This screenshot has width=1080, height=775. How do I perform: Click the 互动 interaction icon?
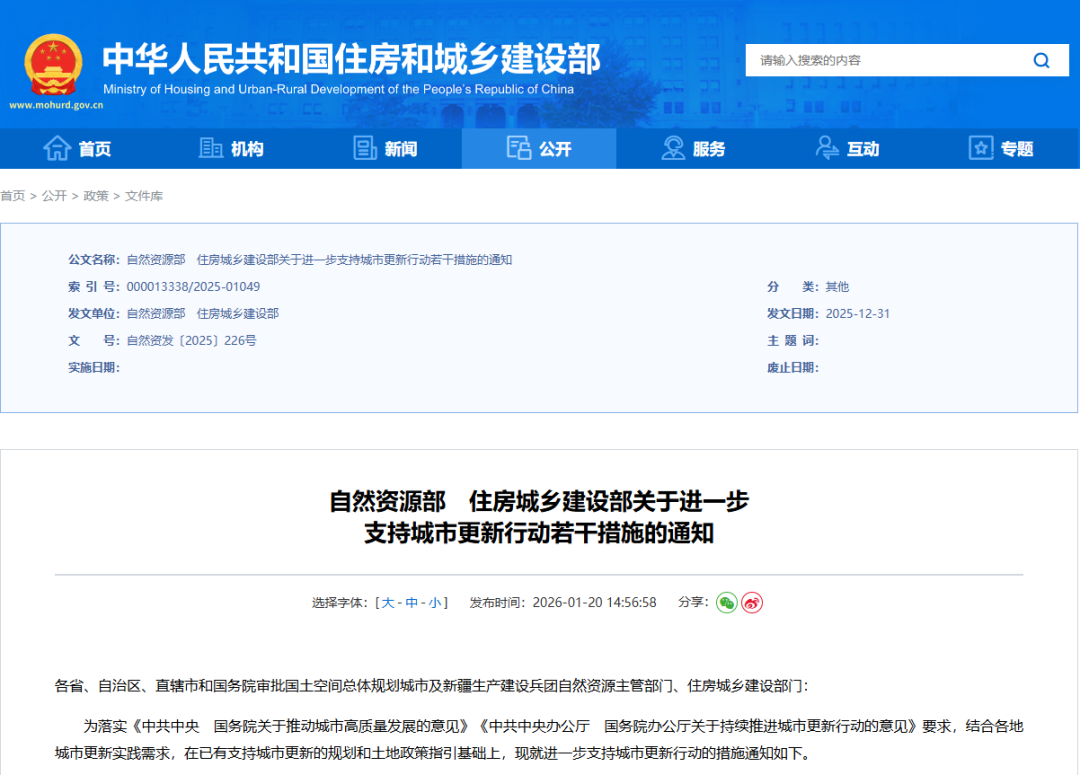[x=827, y=148]
